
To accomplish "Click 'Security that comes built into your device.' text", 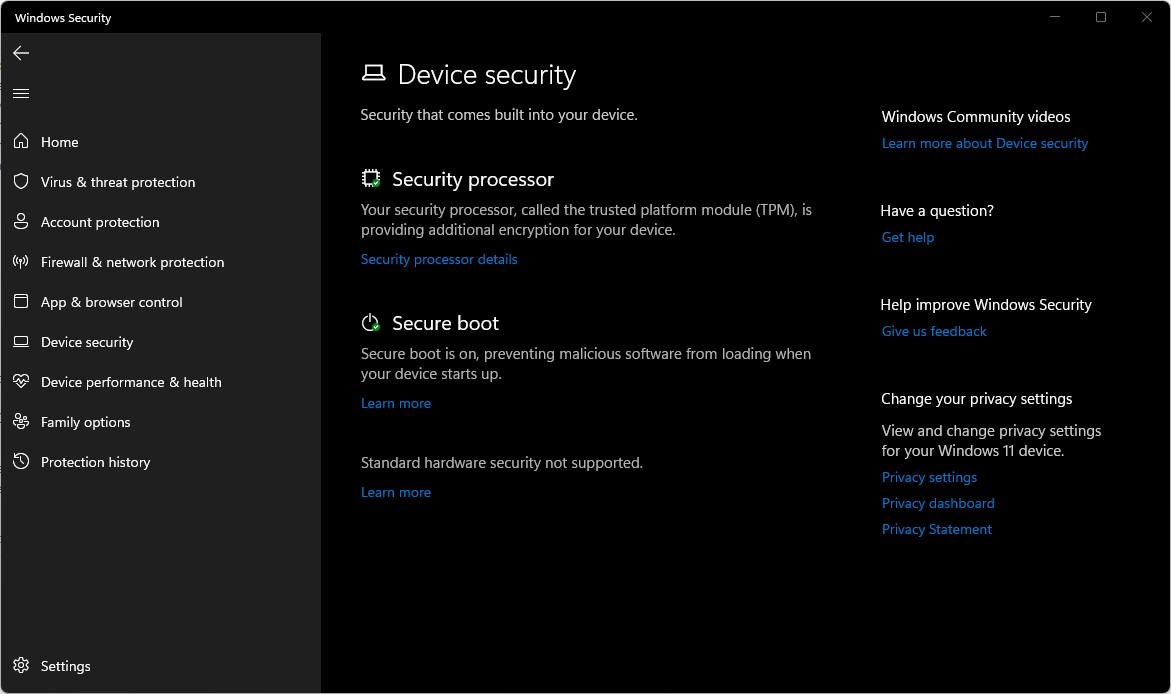I will [499, 115].
